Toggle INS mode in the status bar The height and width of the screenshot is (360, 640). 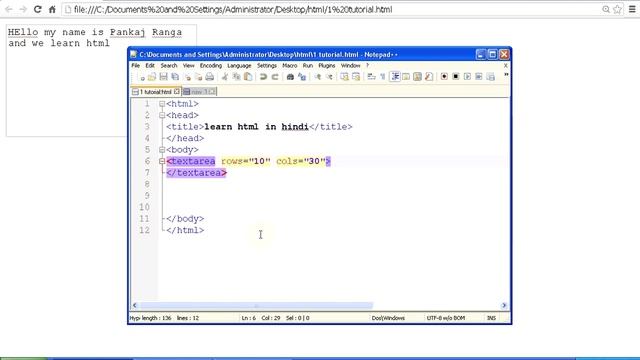491,318
